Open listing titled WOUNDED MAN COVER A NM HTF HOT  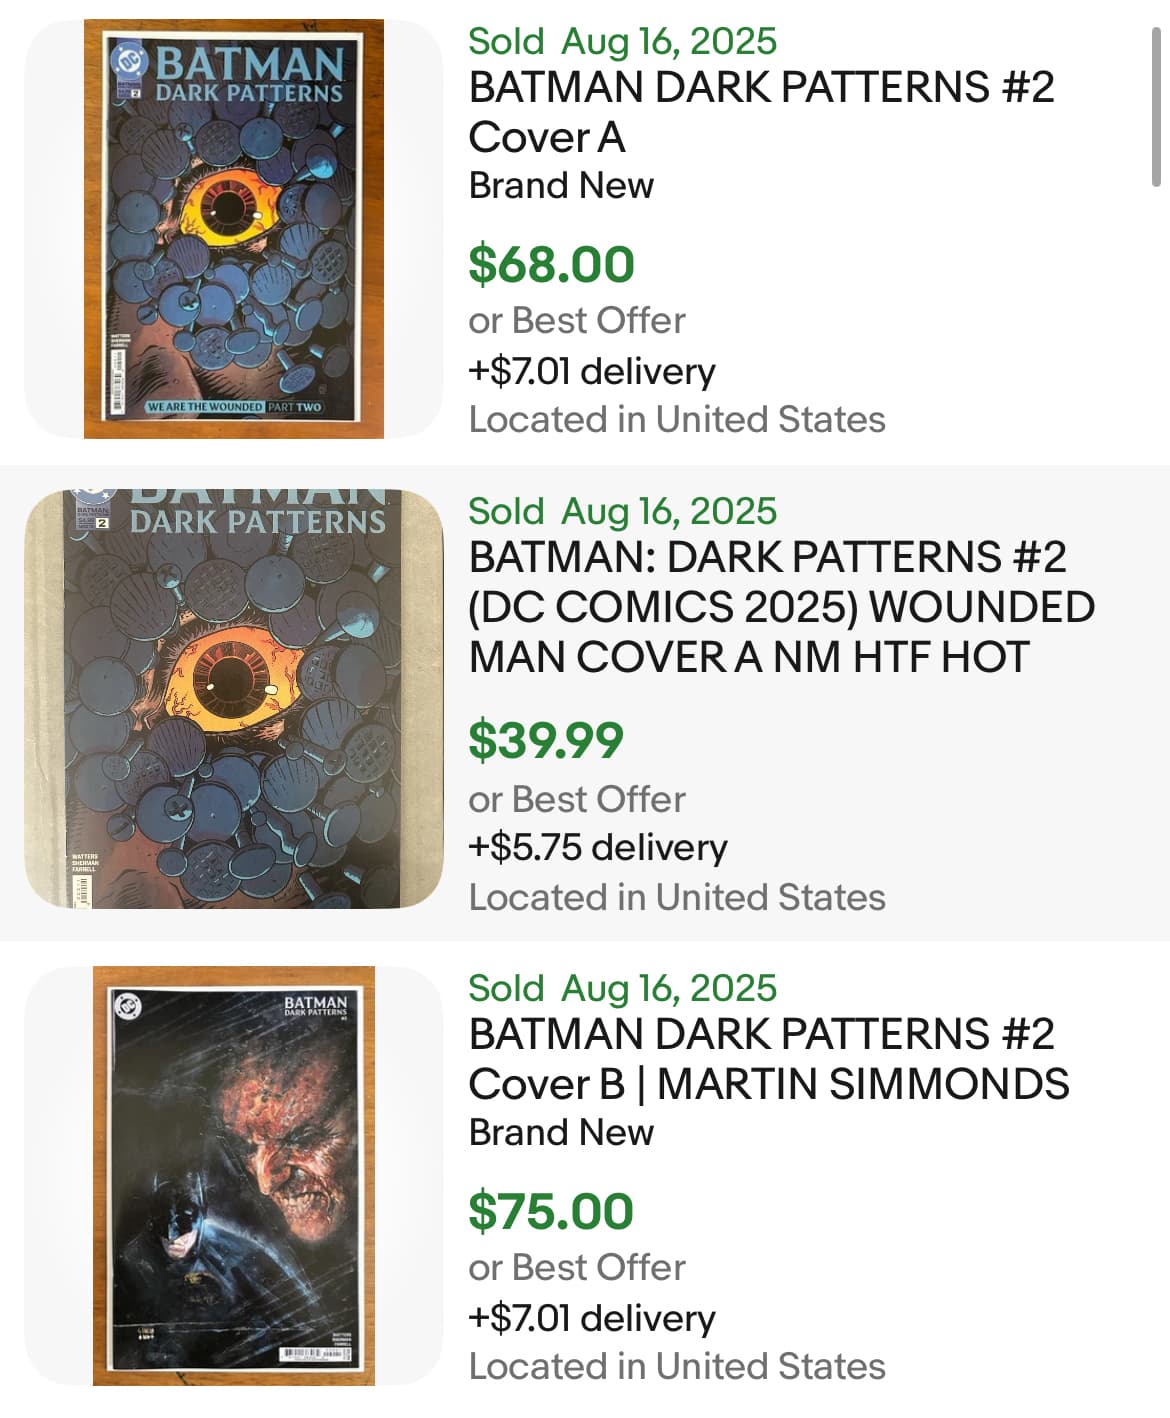click(782, 607)
